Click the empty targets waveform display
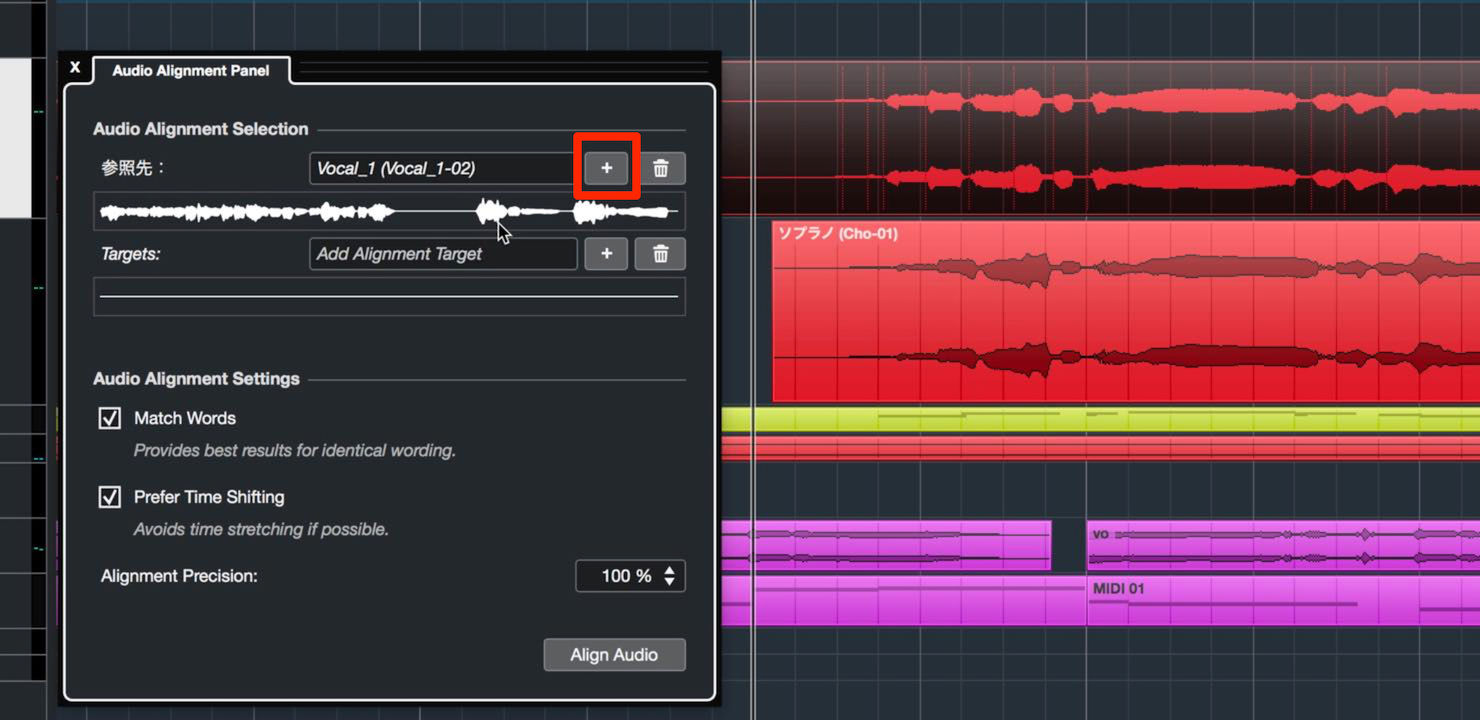 [389, 297]
